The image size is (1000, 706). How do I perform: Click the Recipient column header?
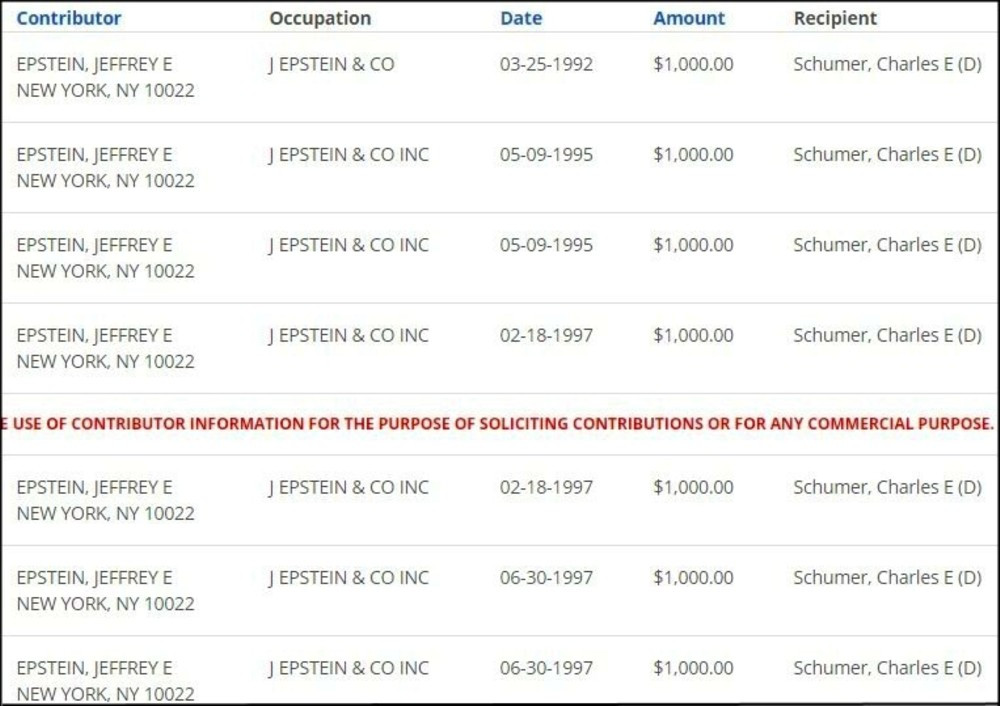pyautogui.click(x=835, y=18)
